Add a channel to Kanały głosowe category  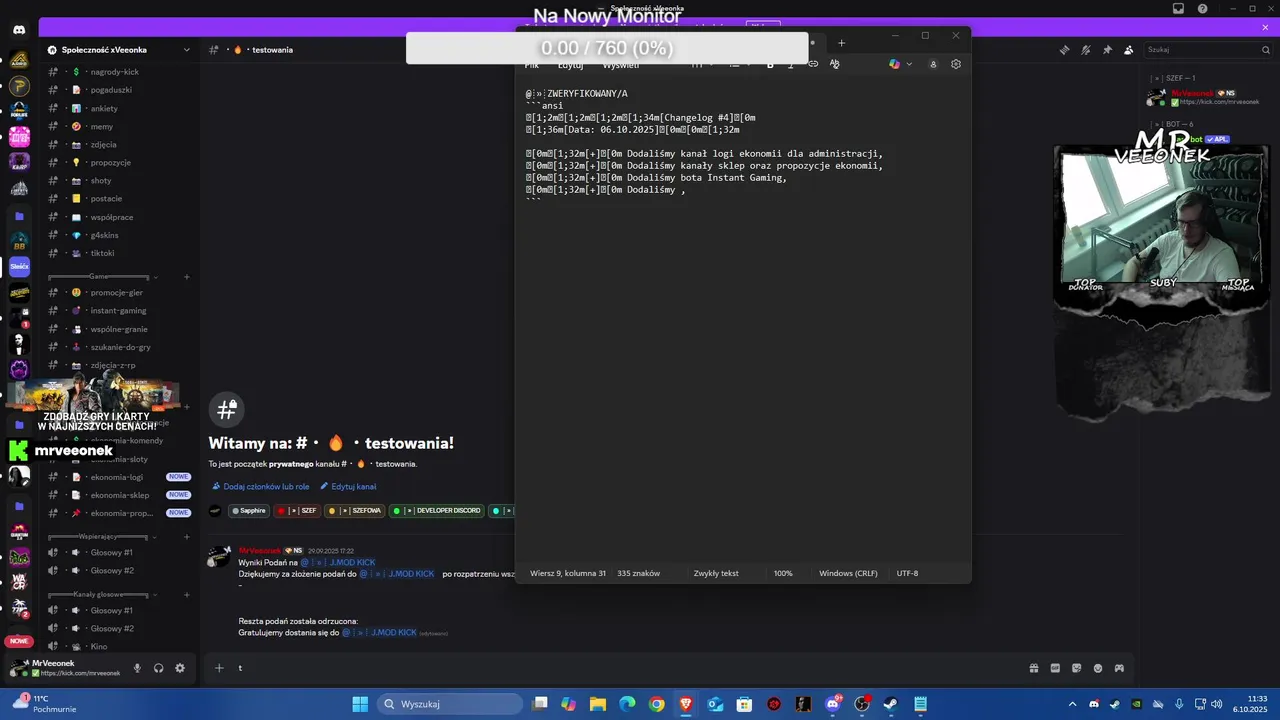186,595
